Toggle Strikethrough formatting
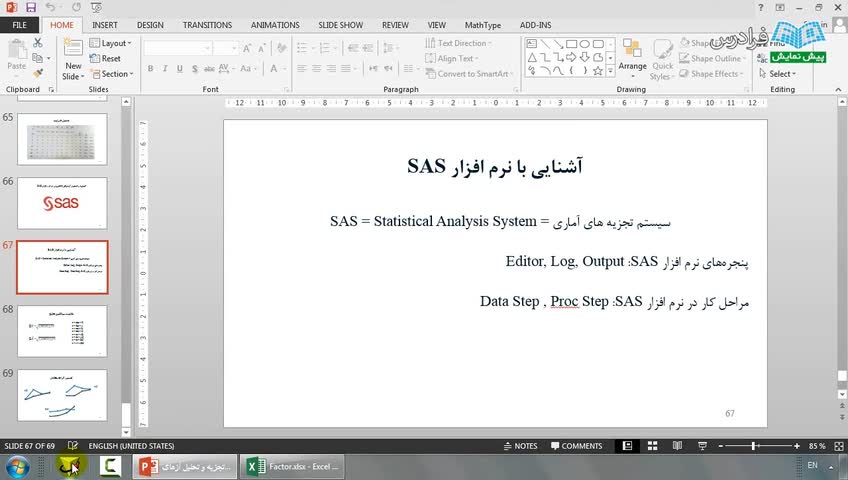This screenshot has height=480, width=848. click(x=209, y=69)
